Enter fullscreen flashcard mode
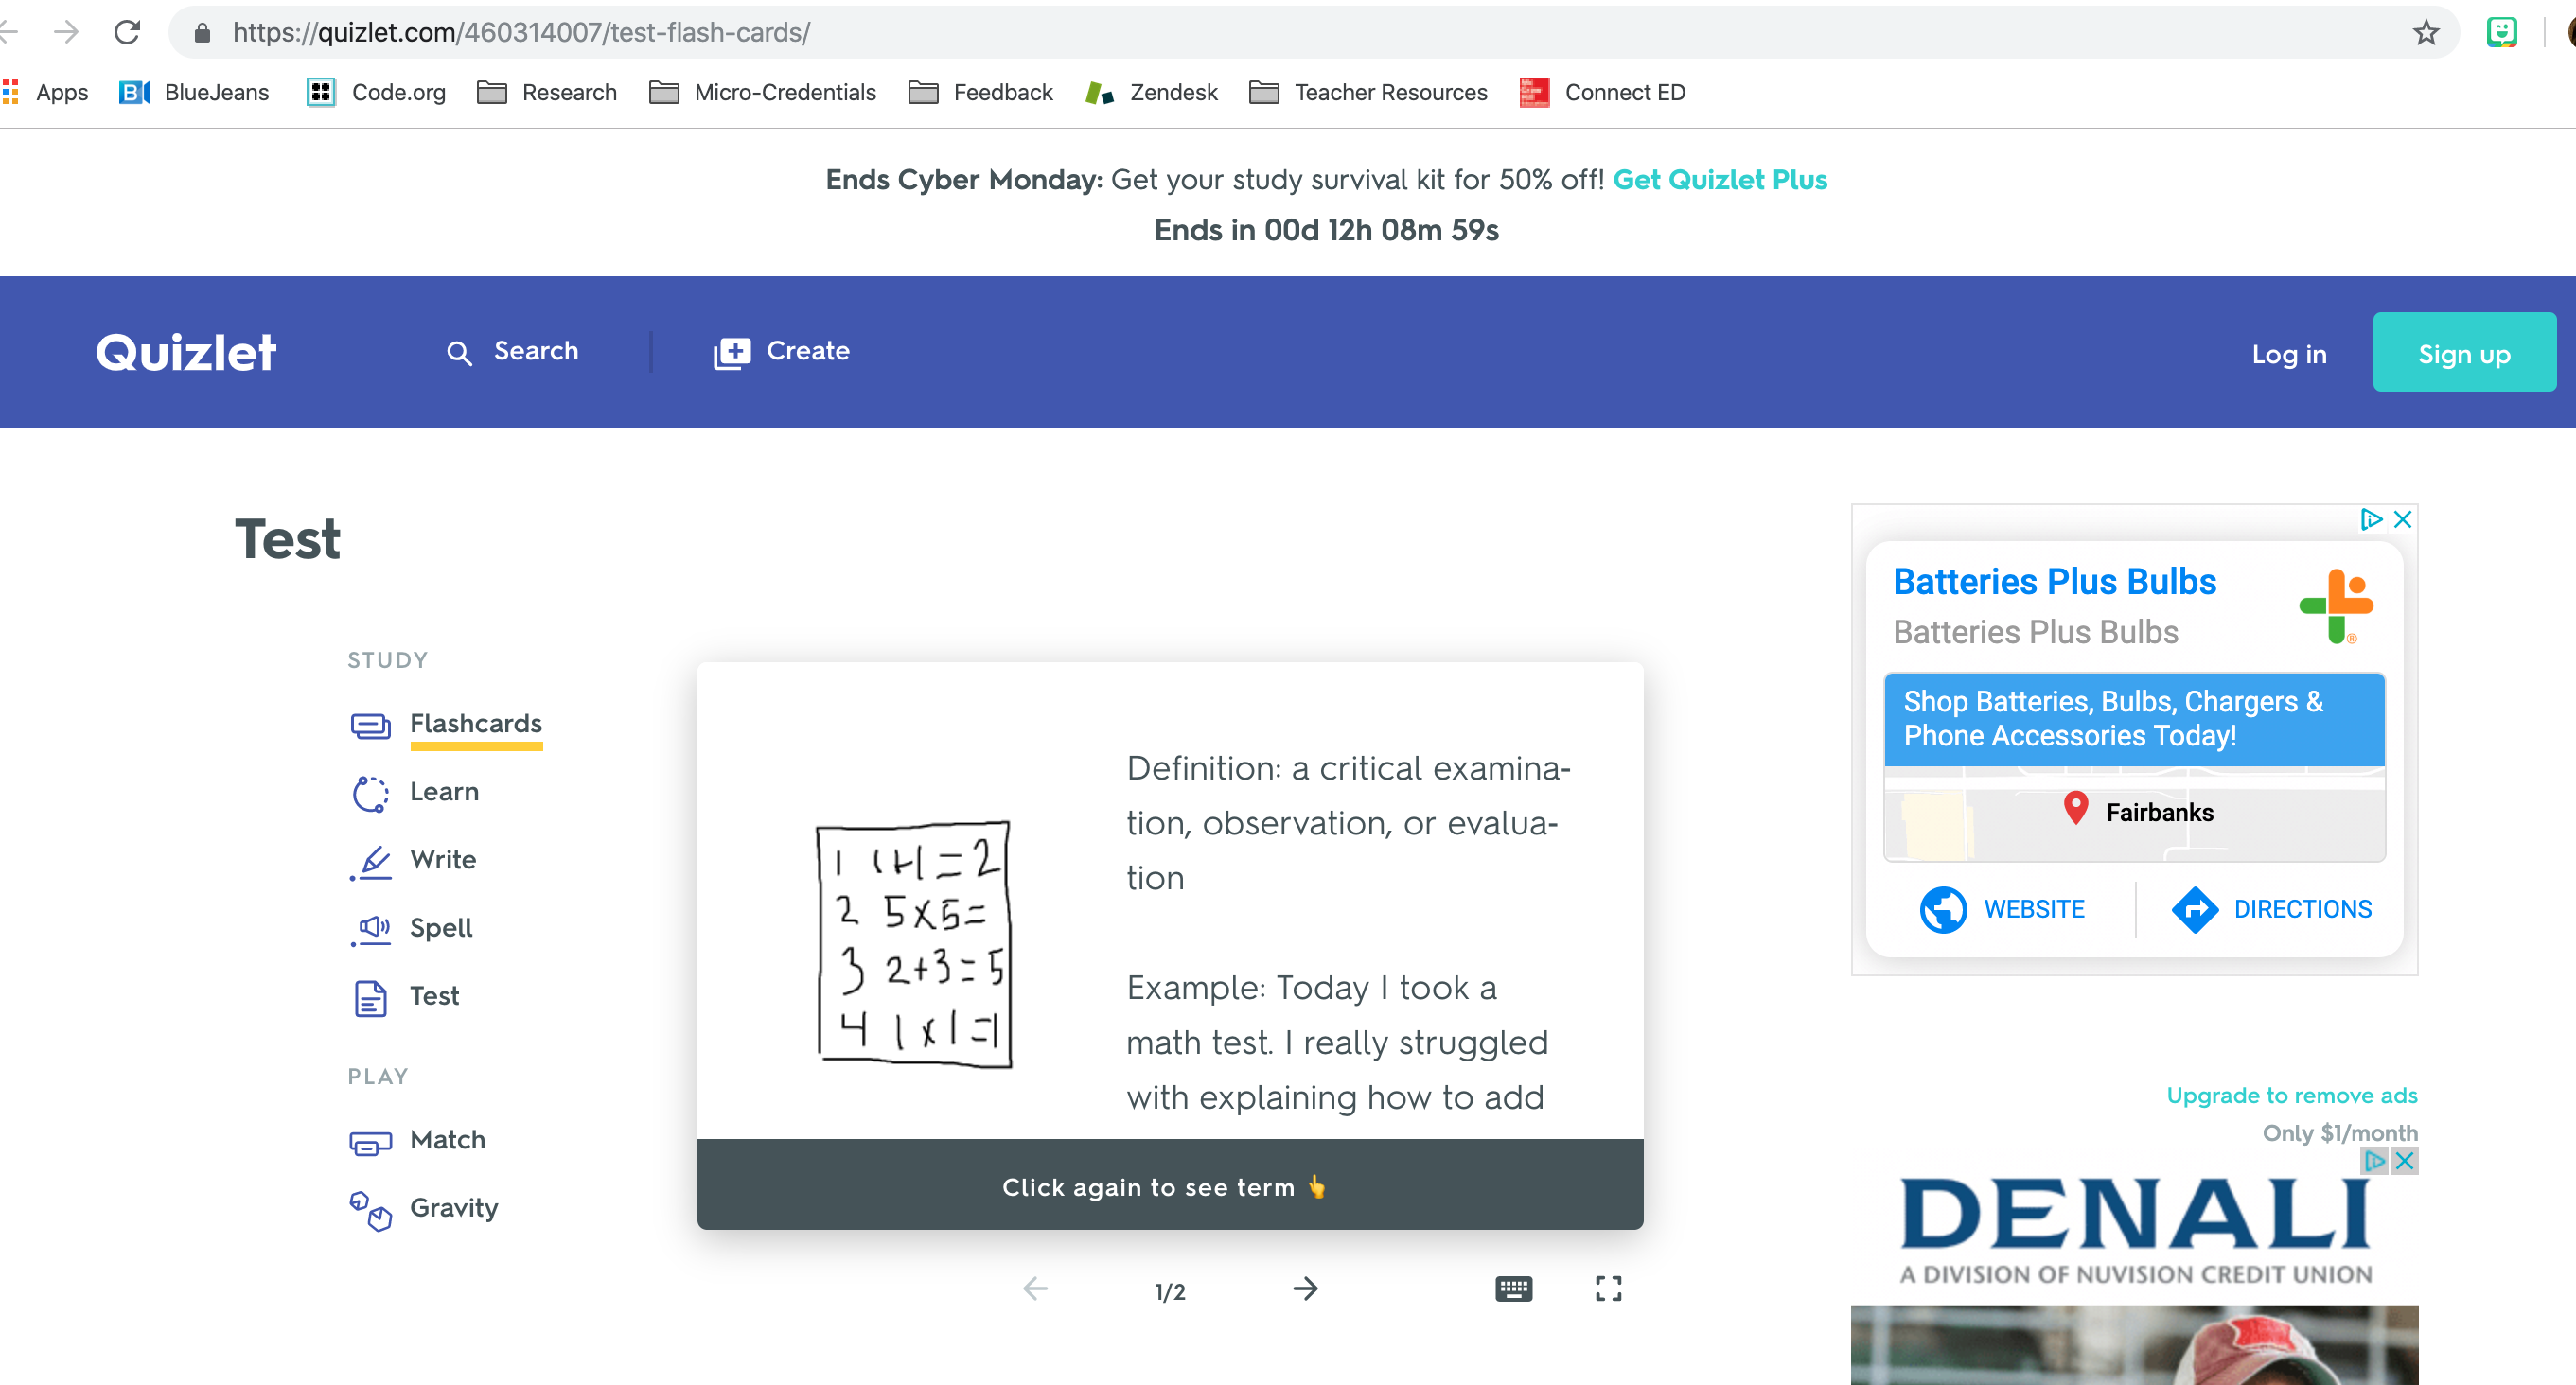The image size is (2576, 1385). 1608,1288
